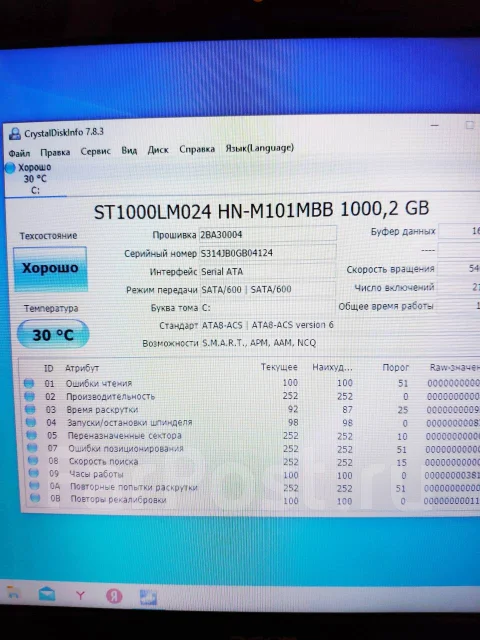Click the Наихуд... column header
The image size is (480, 640).
pos(332,367)
